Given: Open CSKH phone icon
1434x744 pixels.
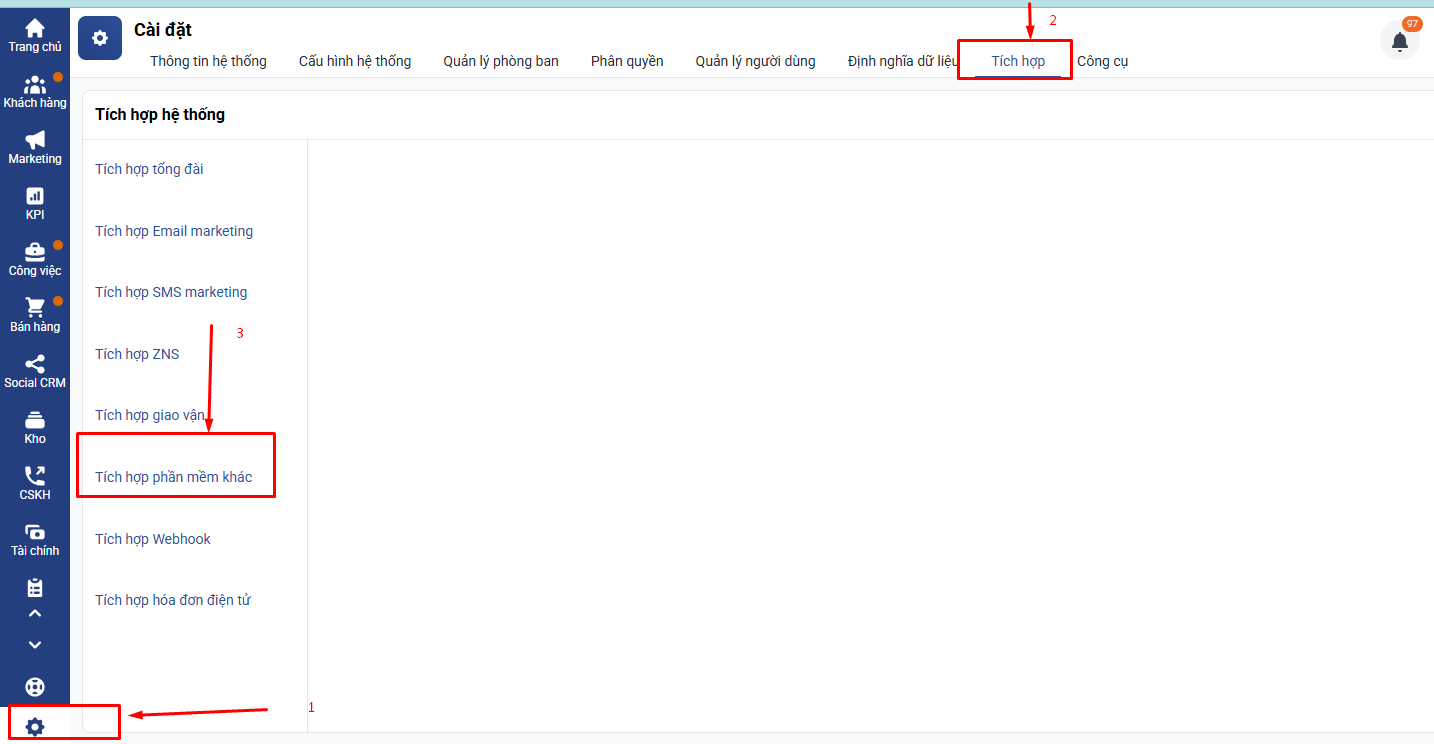Looking at the screenshot, I should click(35, 476).
